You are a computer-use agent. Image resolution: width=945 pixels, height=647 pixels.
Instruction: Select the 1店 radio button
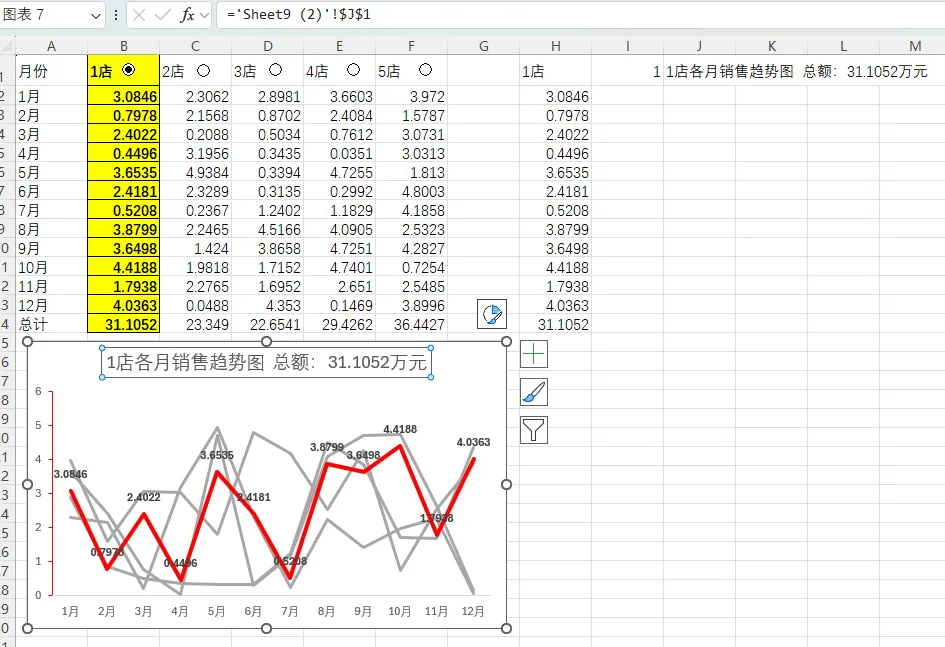[x=128, y=70]
